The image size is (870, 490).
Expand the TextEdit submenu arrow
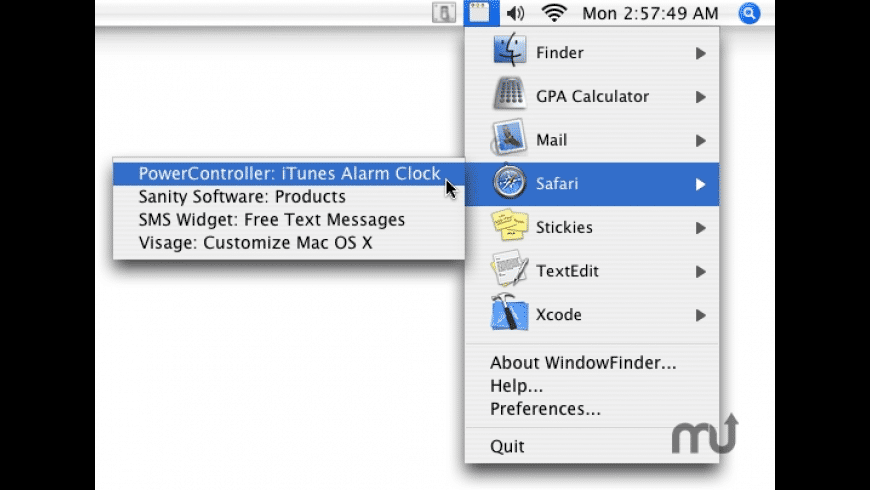701,272
